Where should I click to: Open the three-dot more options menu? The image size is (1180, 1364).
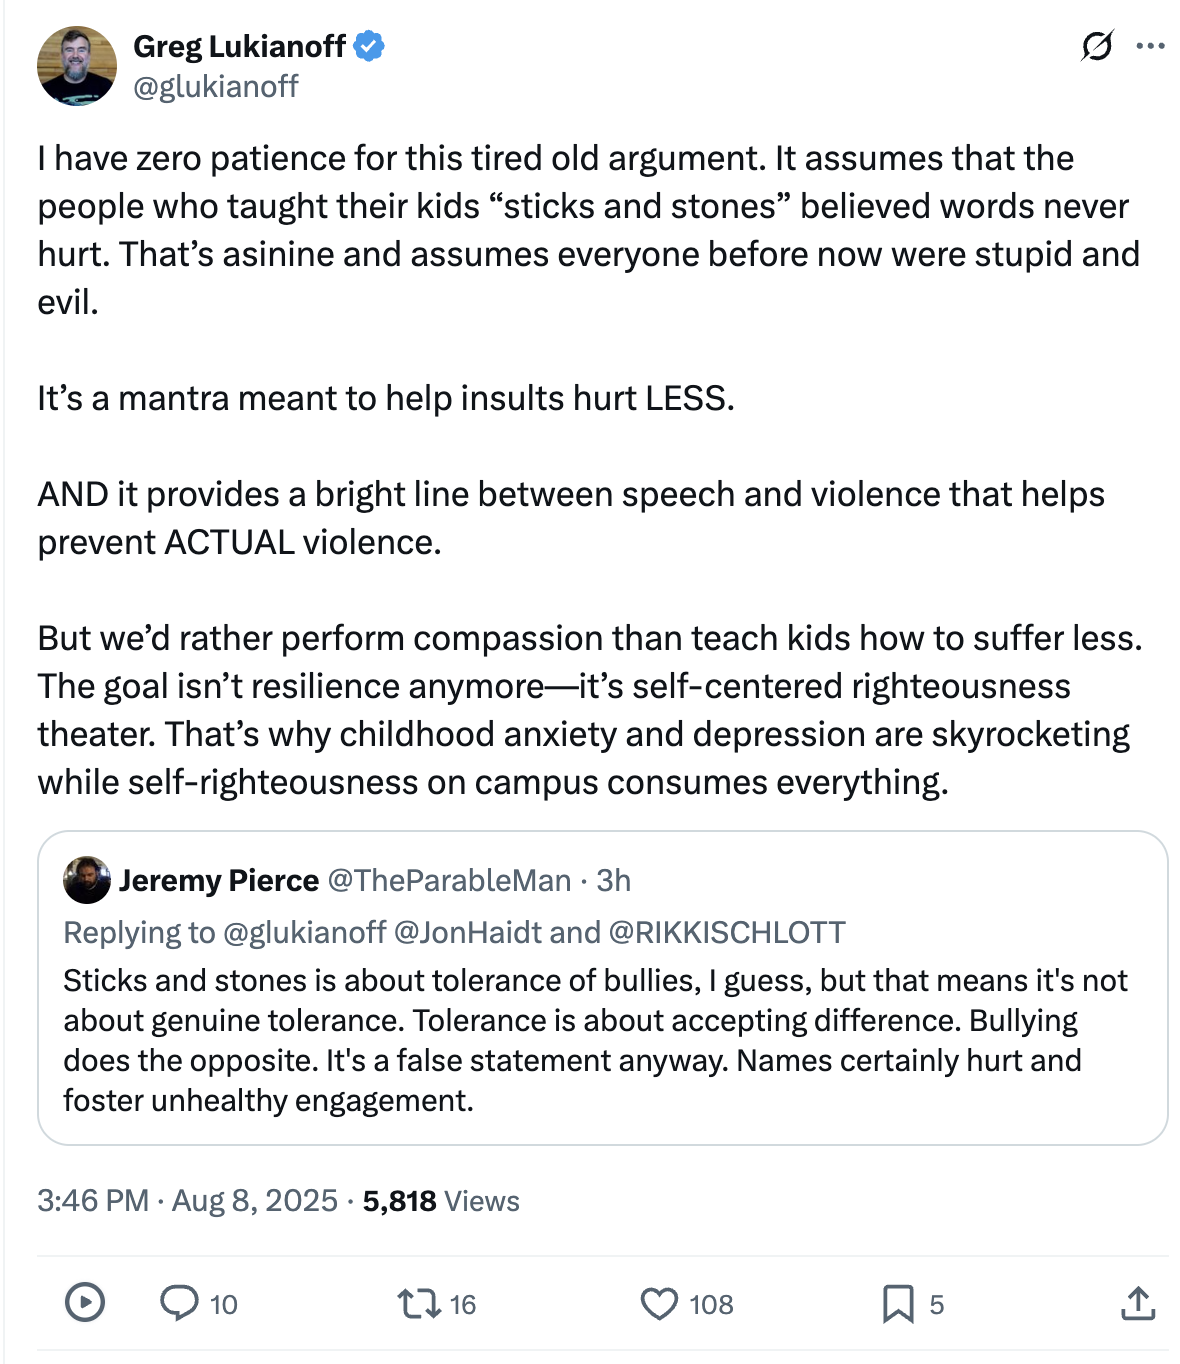click(x=1151, y=46)
